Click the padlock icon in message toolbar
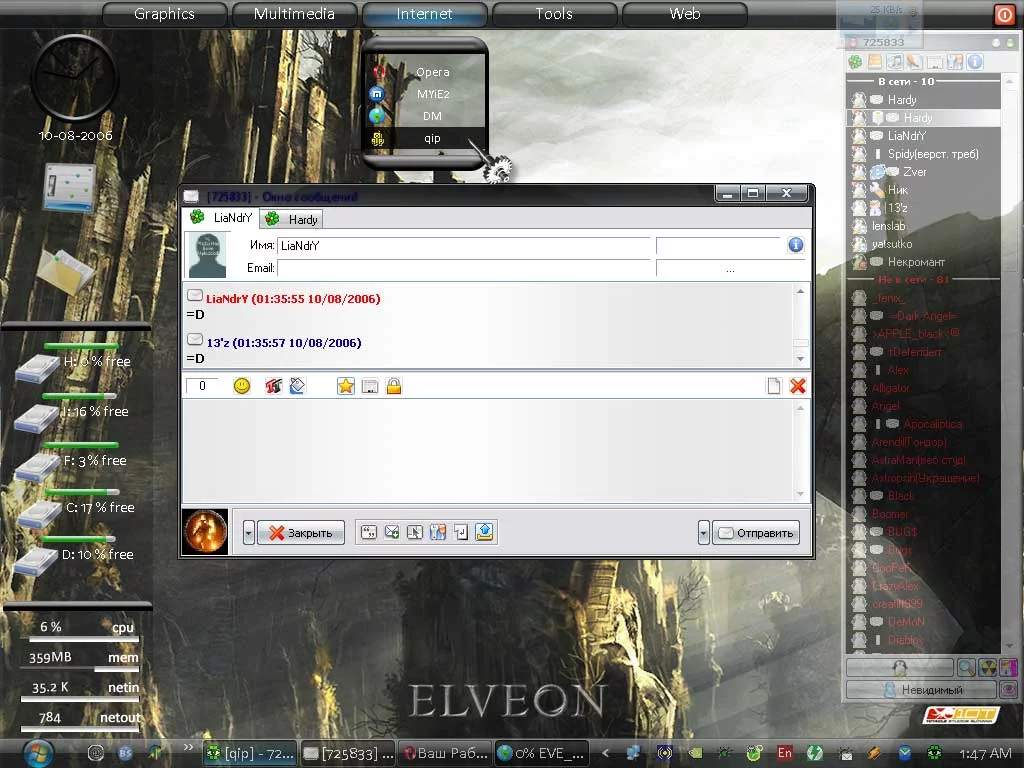This screenshot has width=1024, height=768. point(394,386)
